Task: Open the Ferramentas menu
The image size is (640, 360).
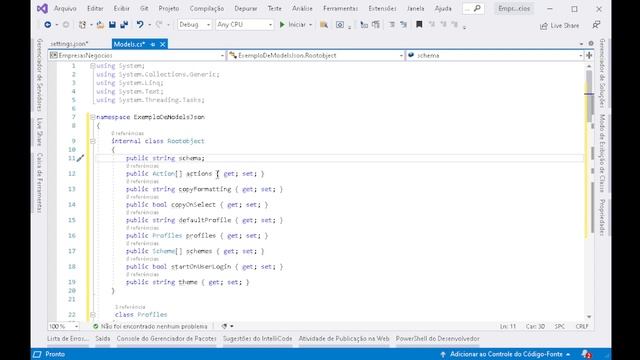Action: tap(340, 8)
